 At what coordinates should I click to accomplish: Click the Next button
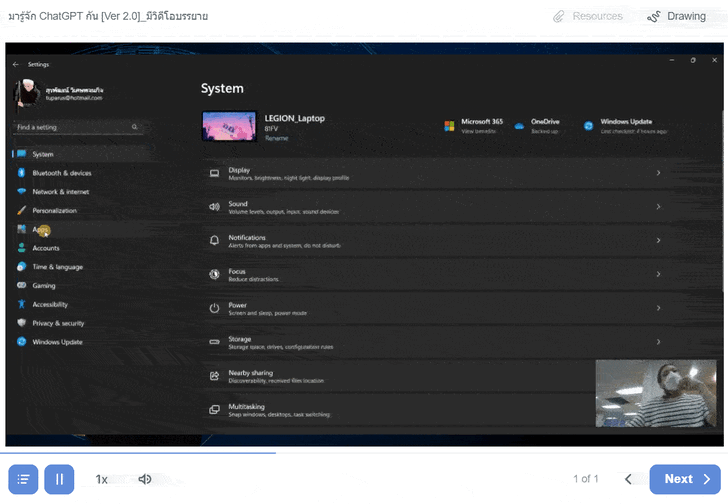pos(685,479)
